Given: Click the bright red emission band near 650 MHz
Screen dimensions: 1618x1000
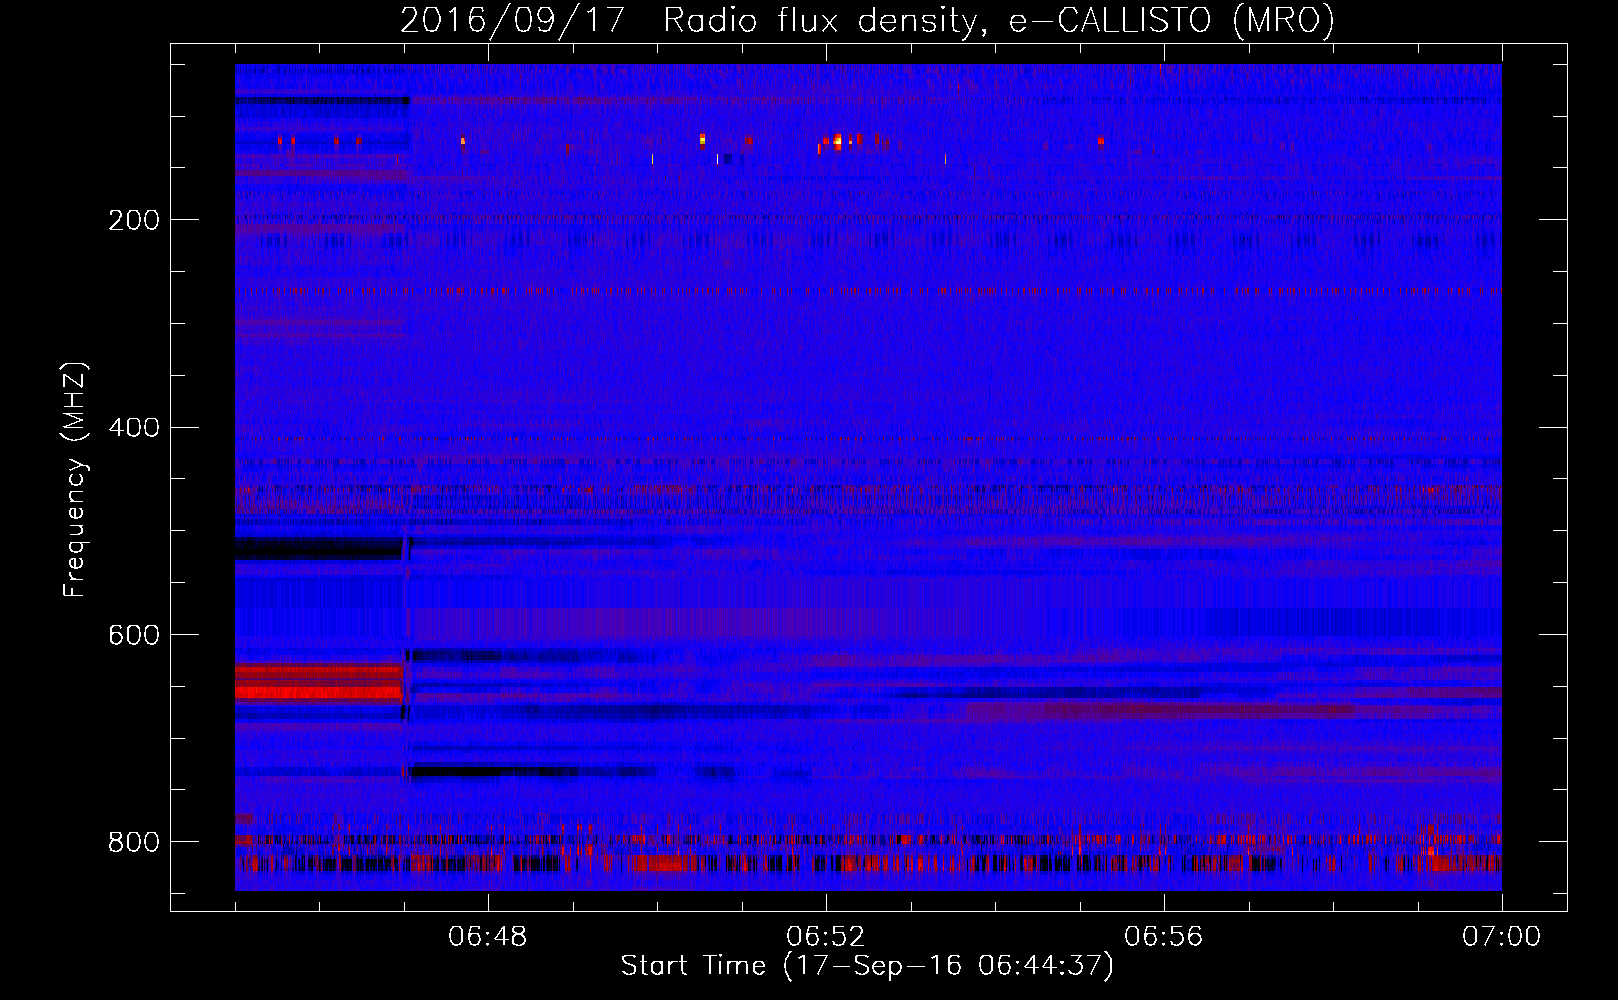Looking at the screenshot, I should [318, 684].
